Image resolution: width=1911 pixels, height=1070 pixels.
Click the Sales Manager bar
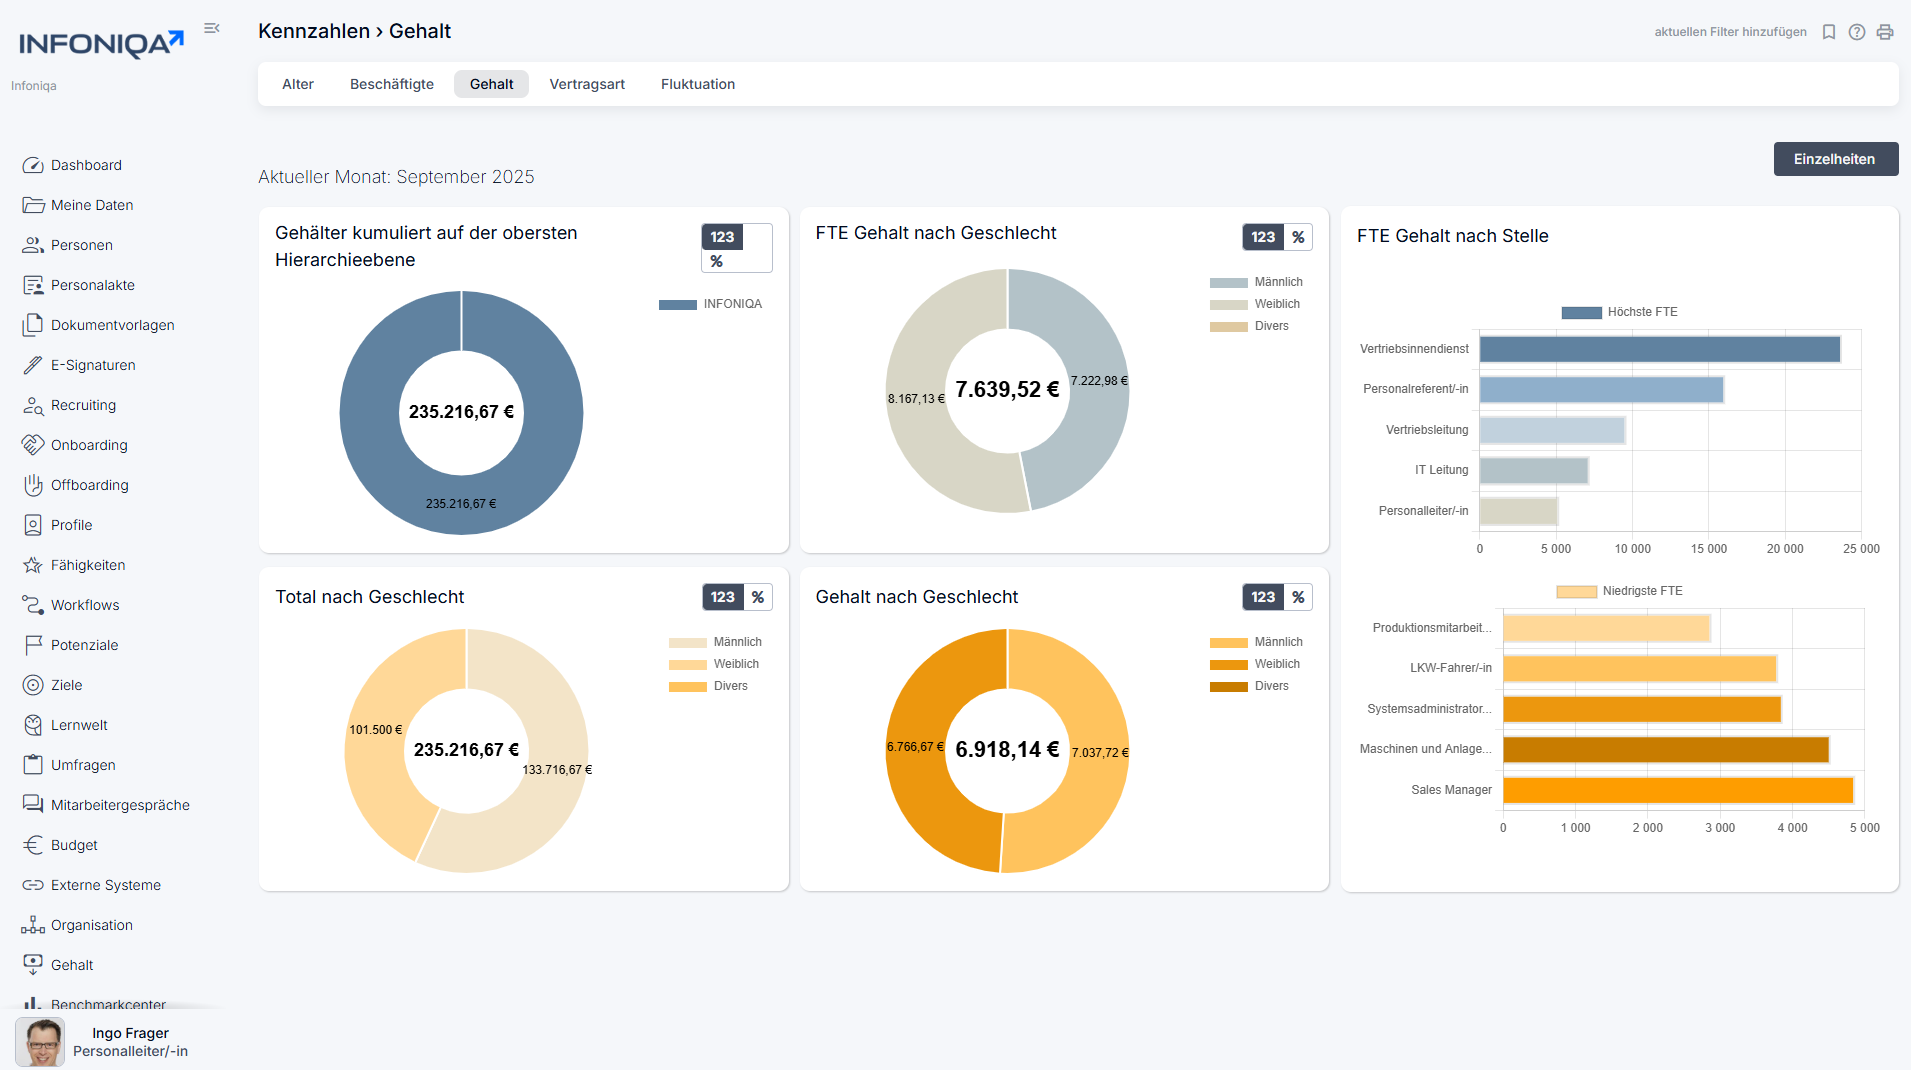click(x=1678, y=790)
